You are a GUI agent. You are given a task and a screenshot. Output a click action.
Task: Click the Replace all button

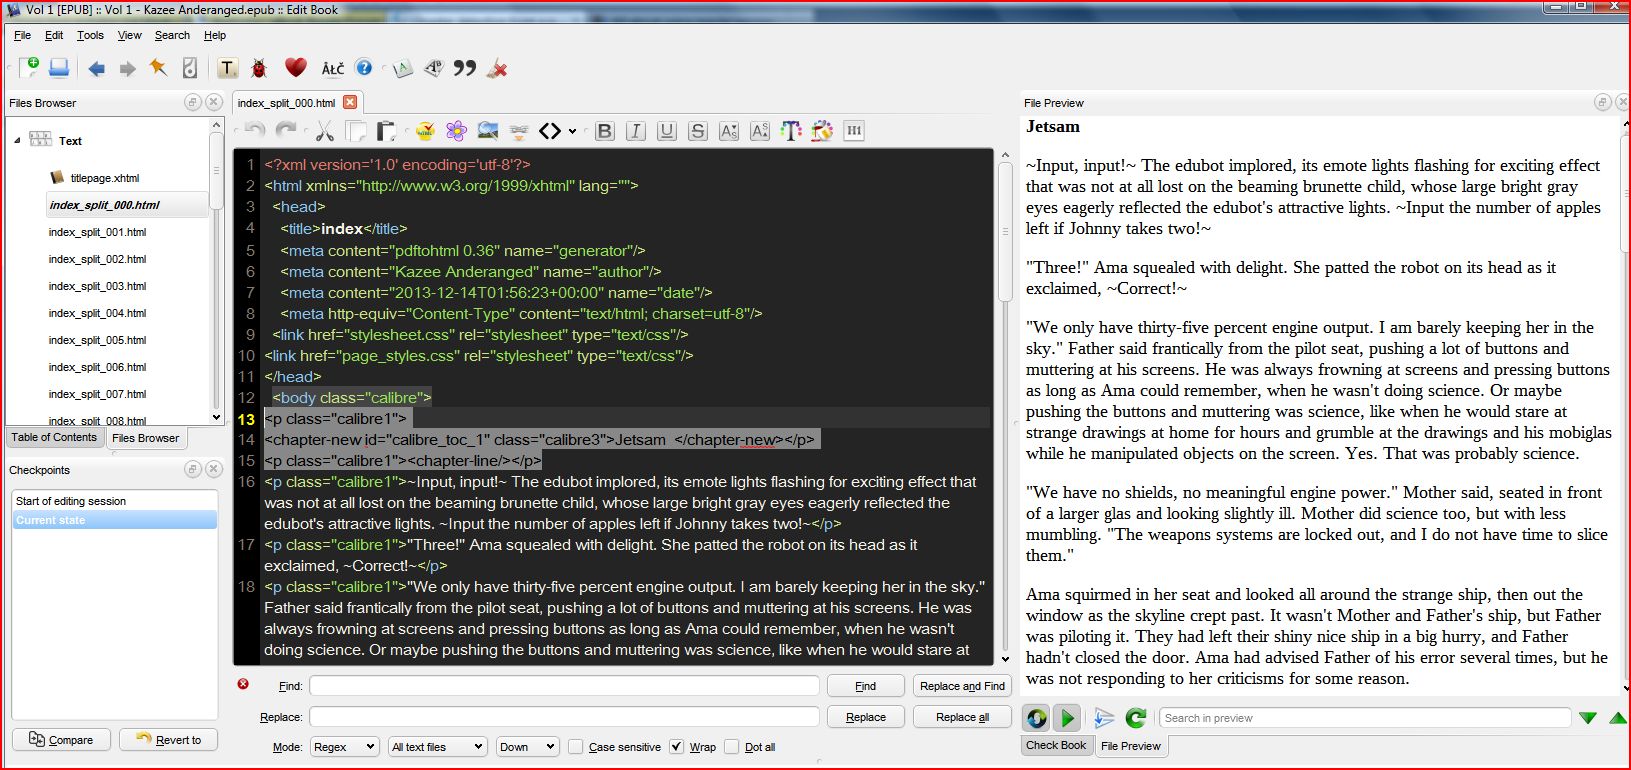[x=962, y=717]
